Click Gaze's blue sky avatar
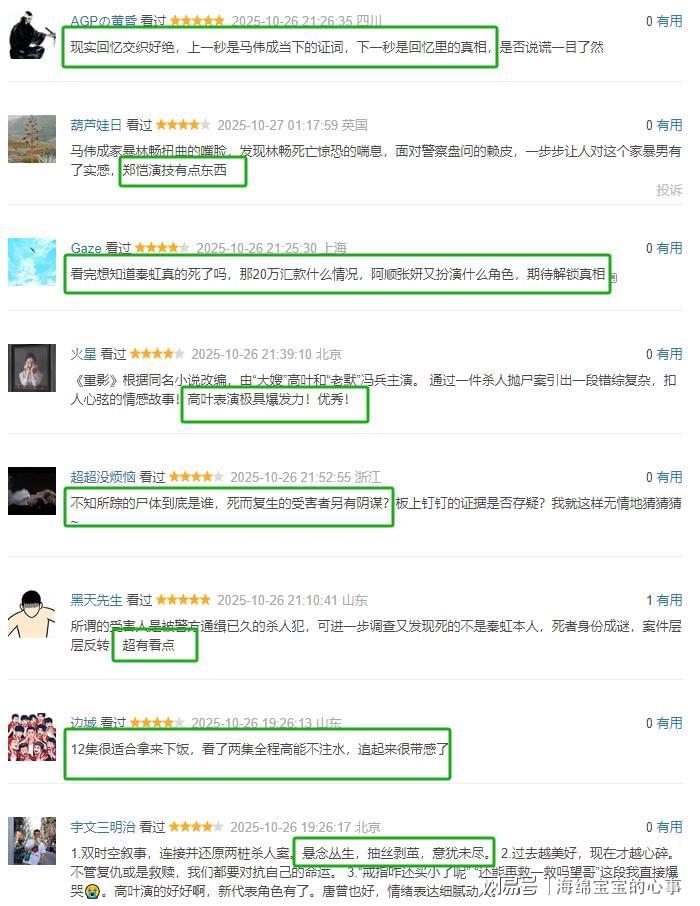Viewport: 700px width, 906px height. 32,262
